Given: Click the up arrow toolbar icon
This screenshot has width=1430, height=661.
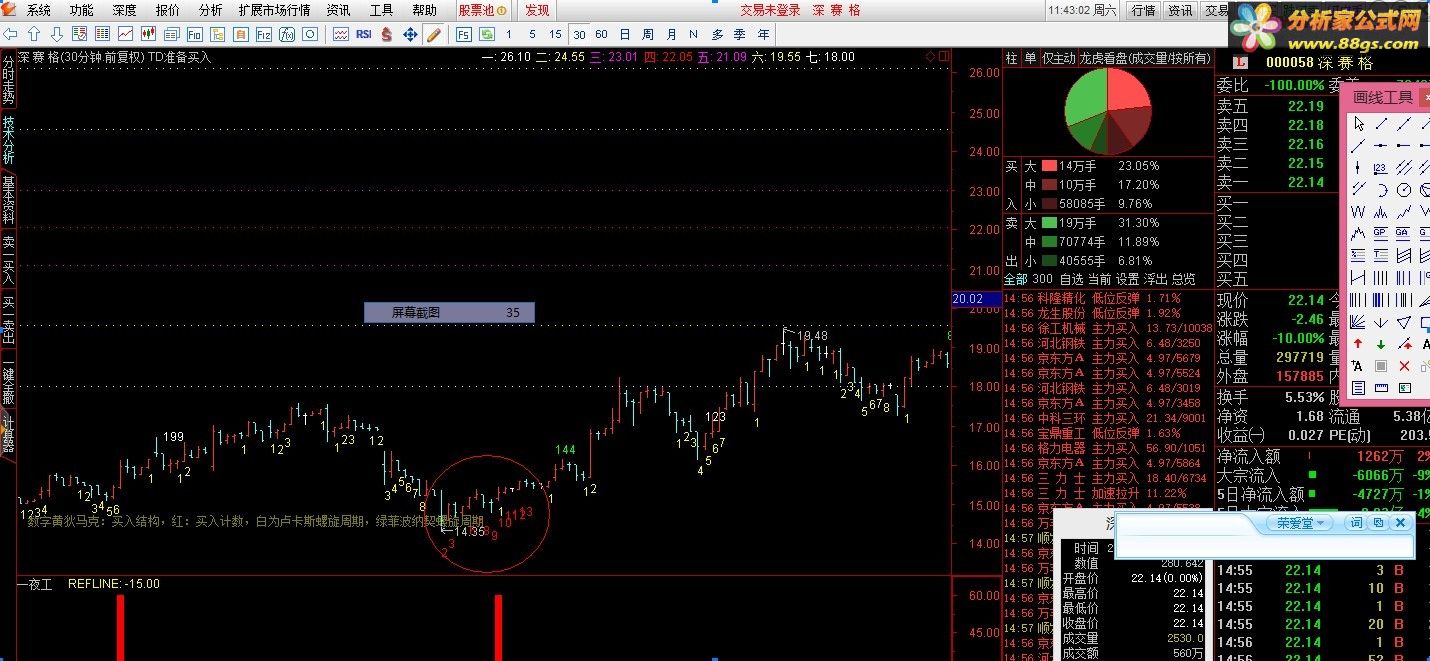Looking at the screenshot, I should click(34, 34).
